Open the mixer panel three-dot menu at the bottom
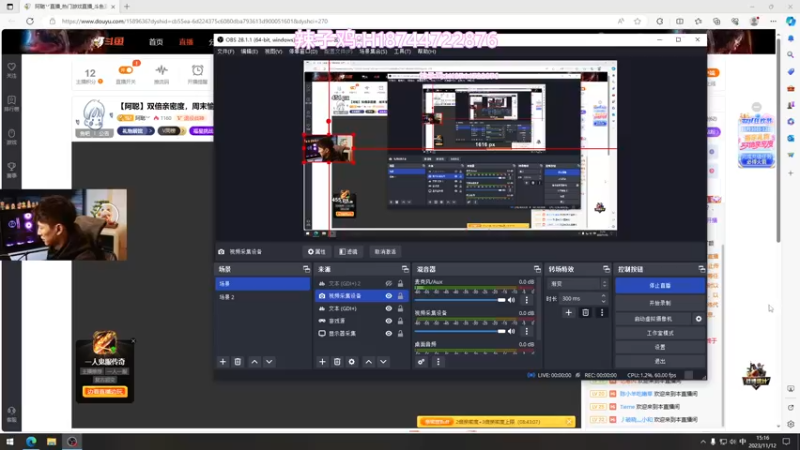 click(438, 362)
